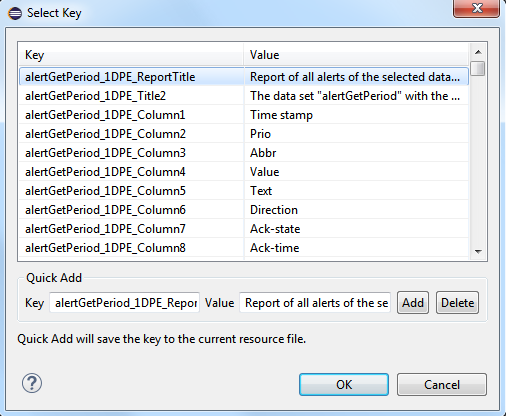The height and width of the screenshot is (416, 506).
Task: Click into the Quick Add Value field
Action: pos(315,303)
